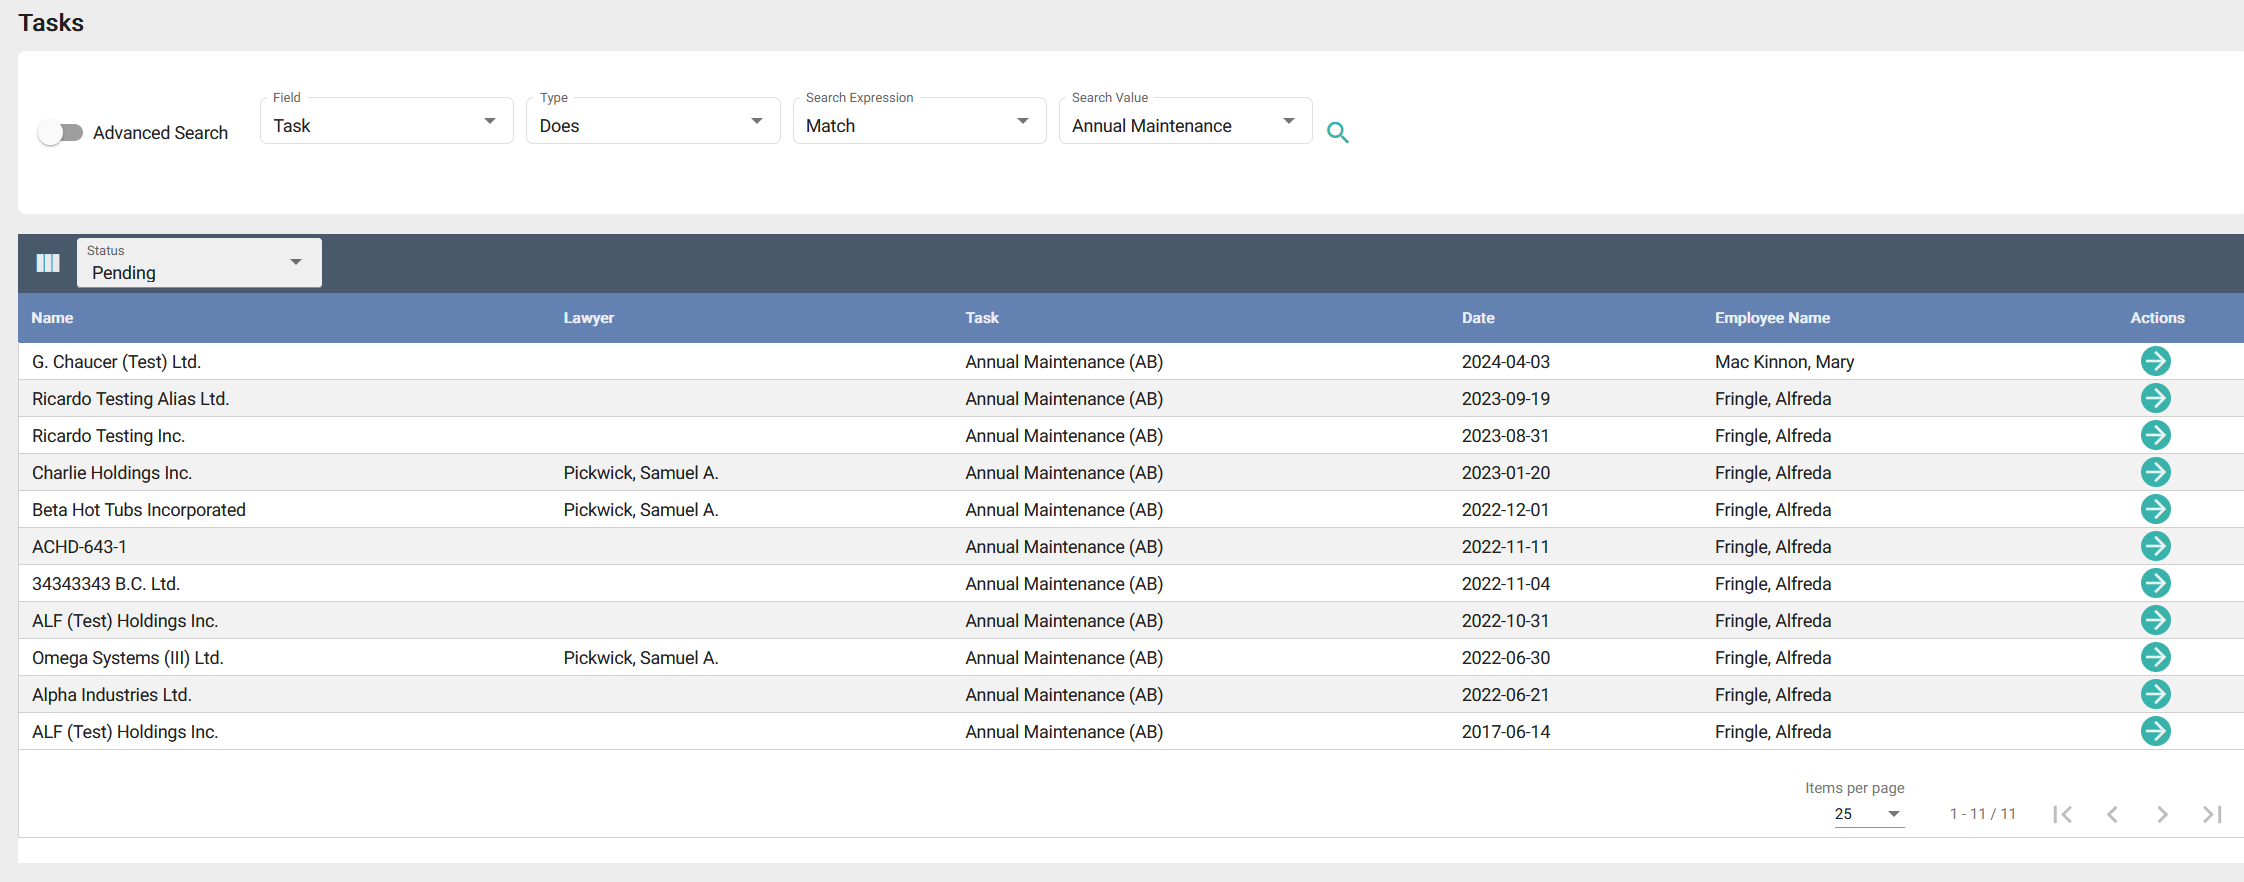Open the Type dropdown showing Does
Viewport: 2244px width, 882px height.
click(x=653, y=121)
